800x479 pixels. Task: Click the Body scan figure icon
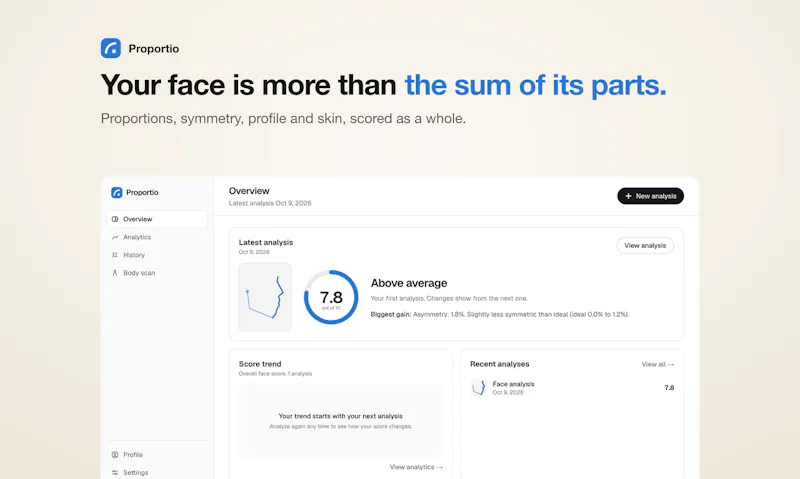[x=115, y=273]
